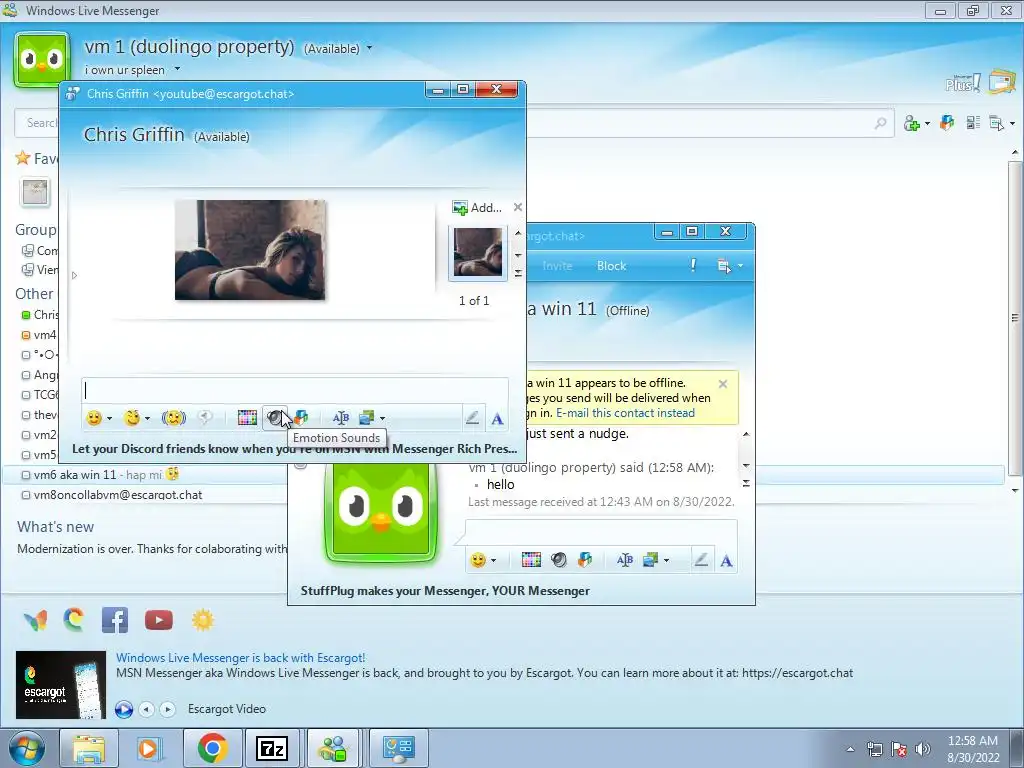Expand emoticon dropdown arrow in Chris Griffin chat
1024x768 pixels.
(109, 419)
